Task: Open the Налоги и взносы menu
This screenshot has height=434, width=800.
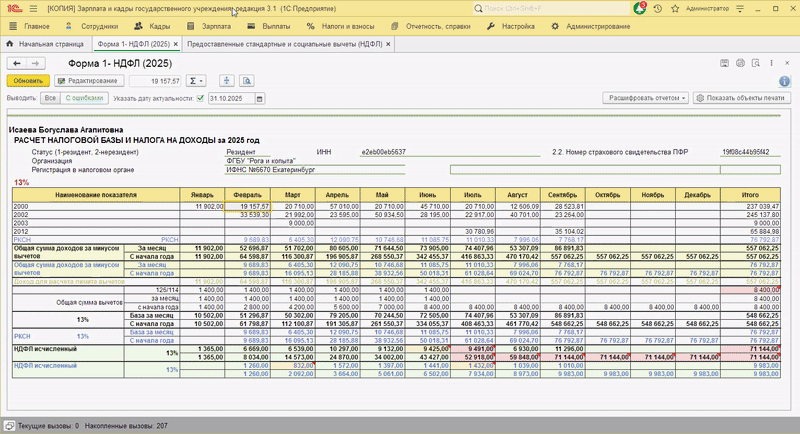Action: click(340, 26)
